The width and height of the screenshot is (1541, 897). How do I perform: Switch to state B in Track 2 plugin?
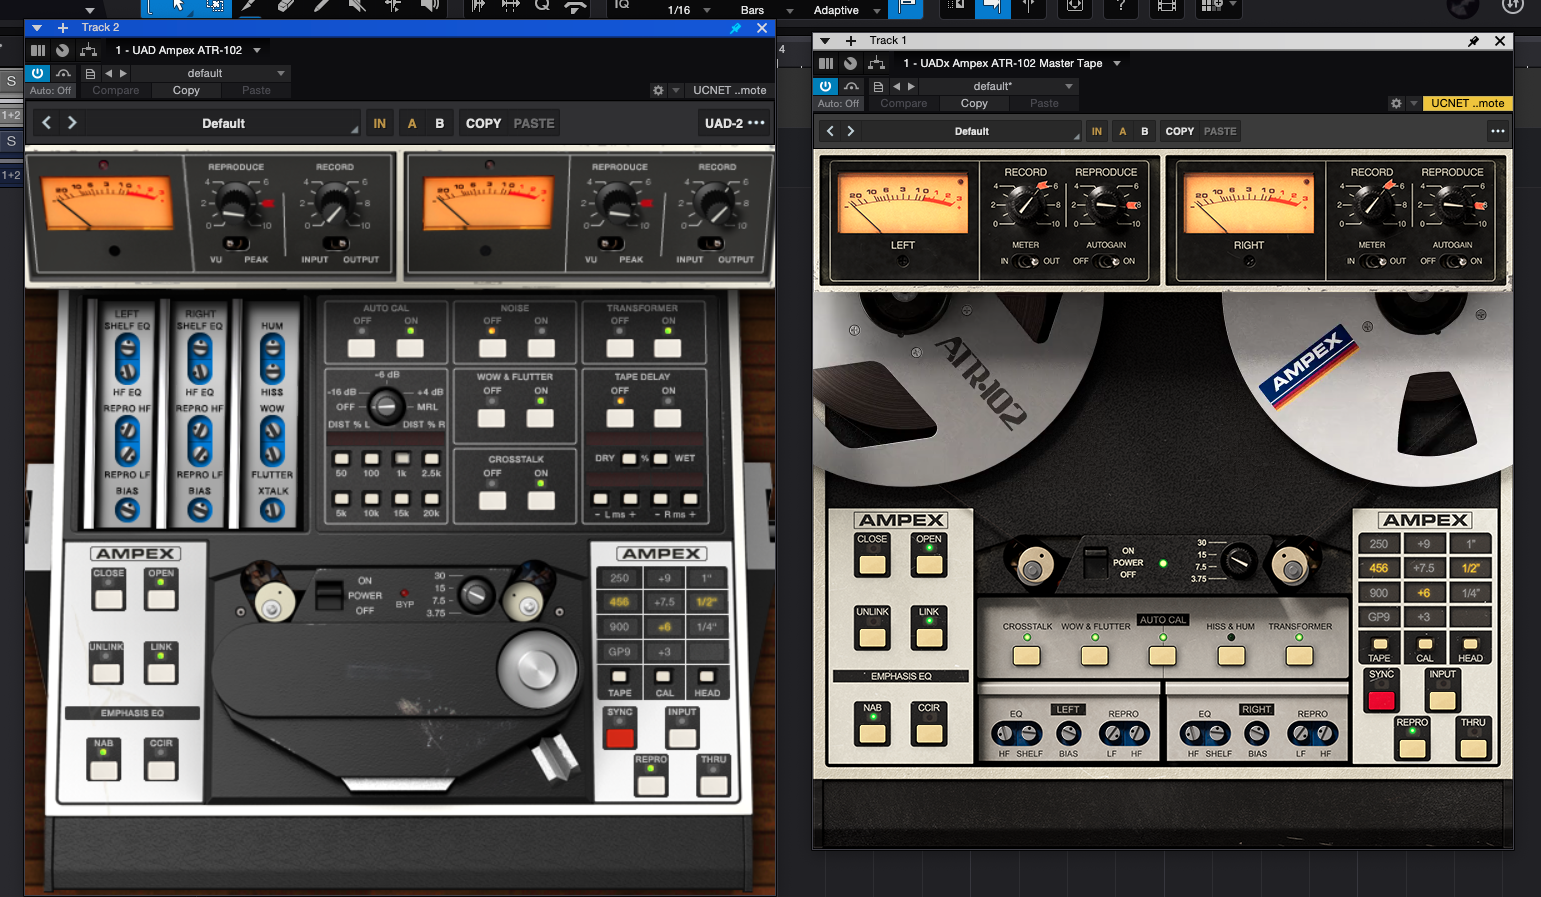click(x=439, y=123)
